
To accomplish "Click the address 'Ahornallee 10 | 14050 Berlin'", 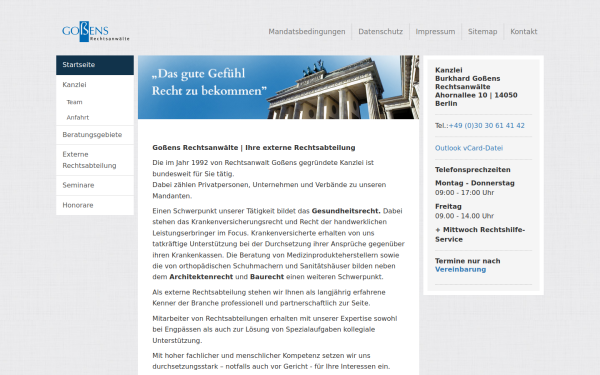I will pyautogui.click(x=476, y=99).
